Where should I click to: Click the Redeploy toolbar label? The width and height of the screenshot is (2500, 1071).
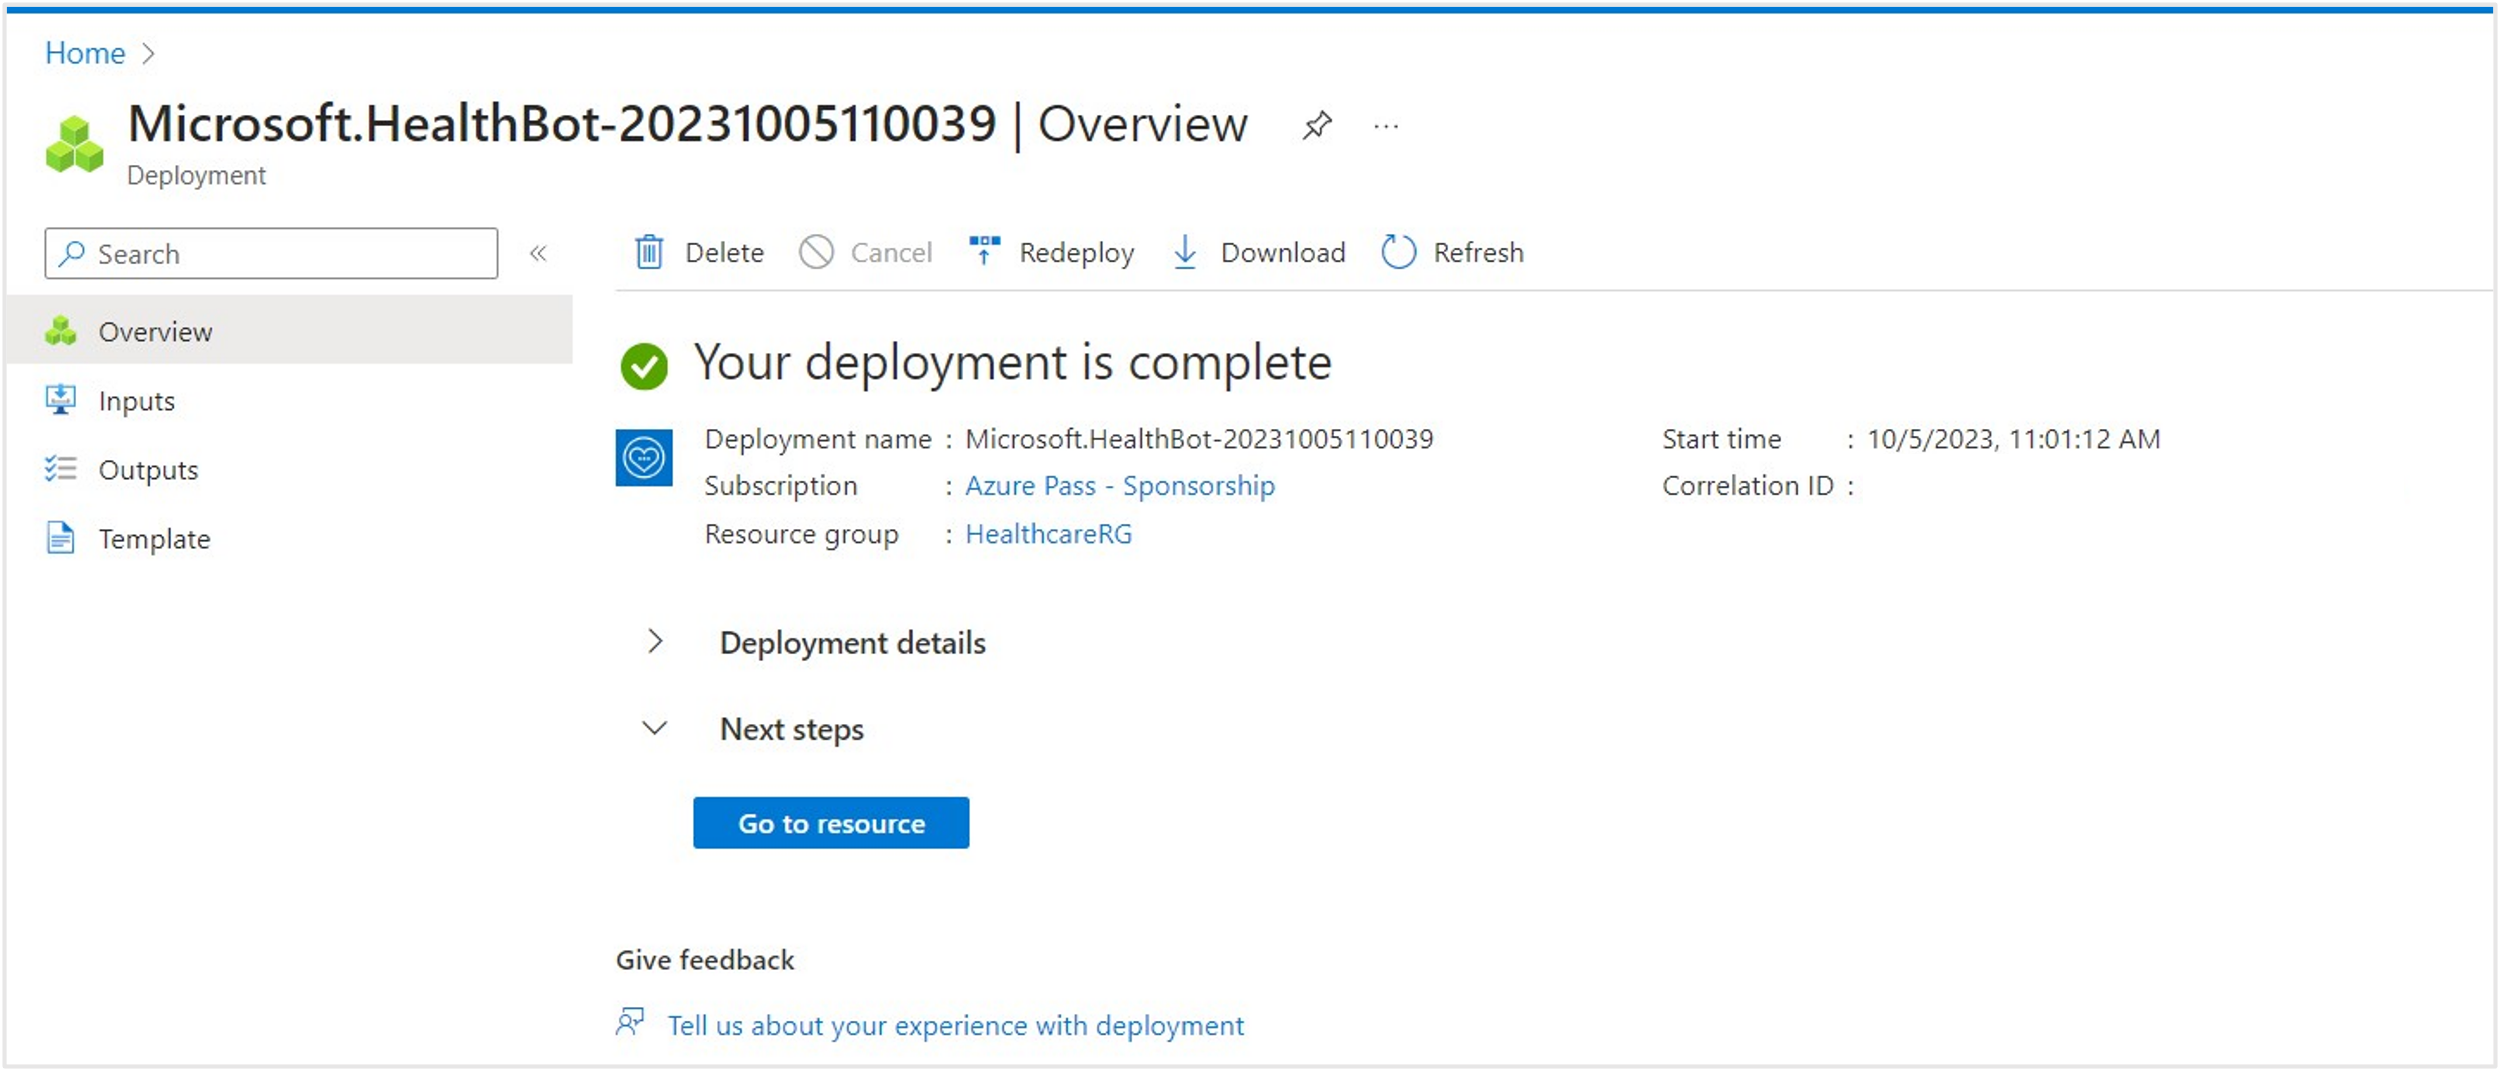point(1077,253)
